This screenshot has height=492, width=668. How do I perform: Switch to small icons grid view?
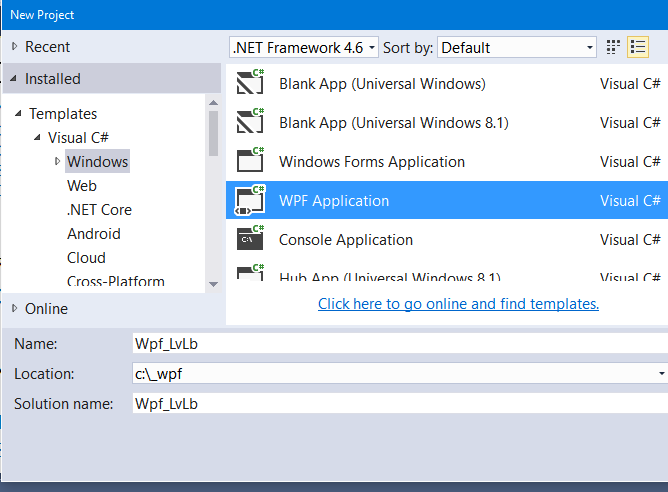tap(613, 47)
